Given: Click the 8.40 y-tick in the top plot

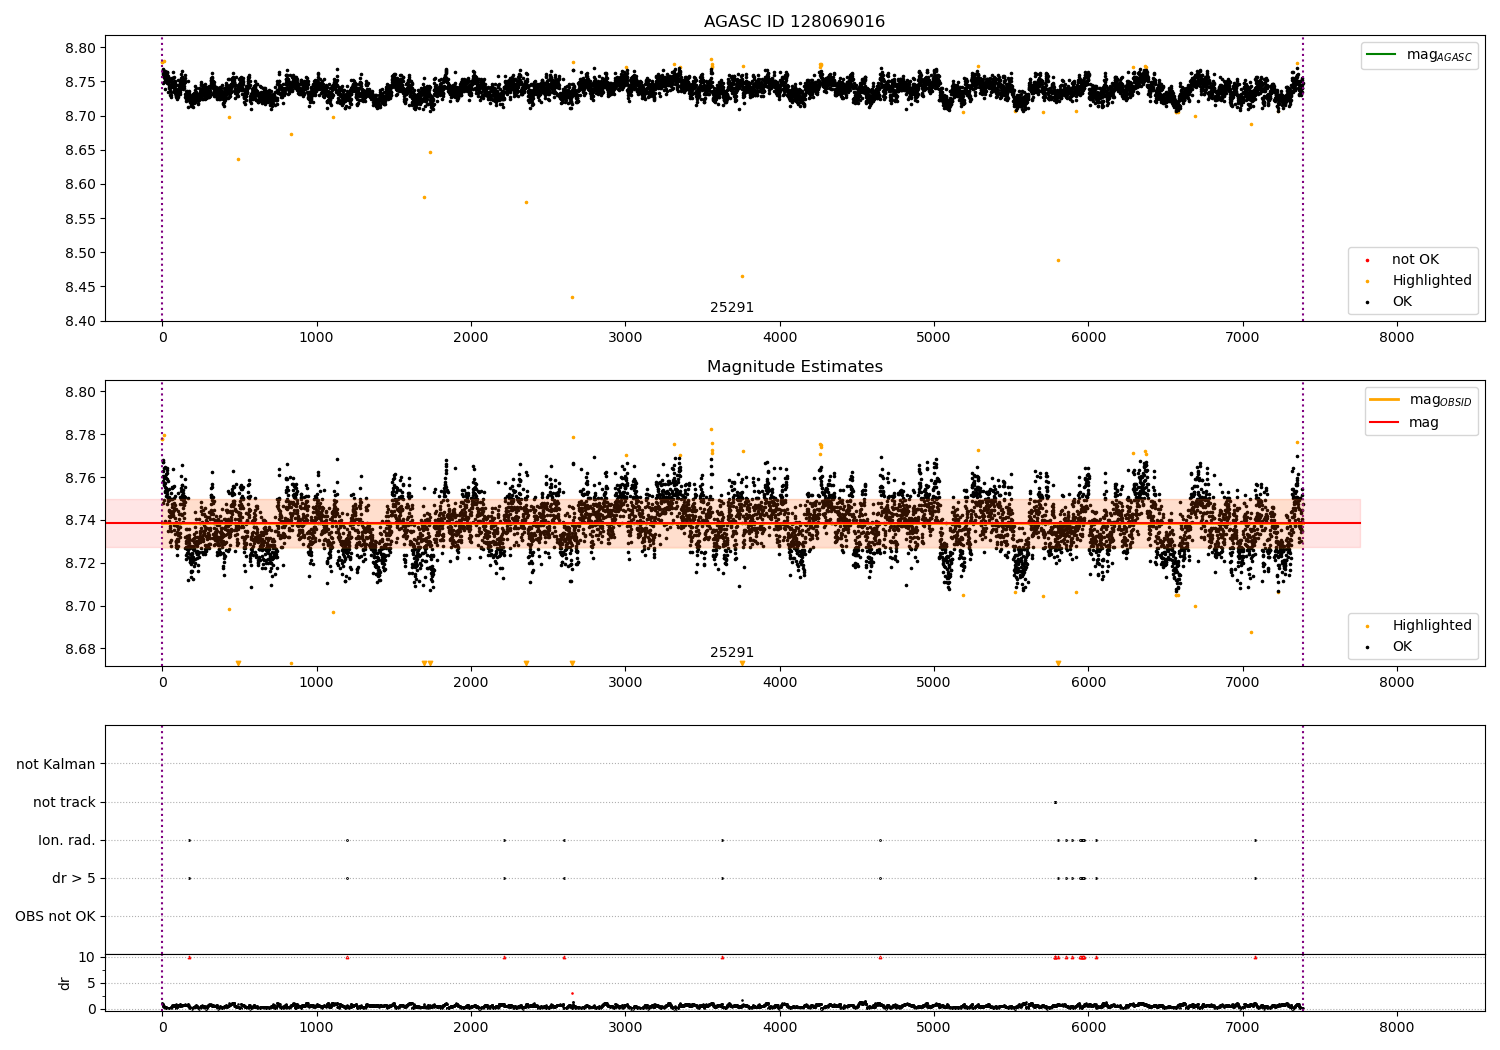Looking at the screenshot, I should [81, 322].
